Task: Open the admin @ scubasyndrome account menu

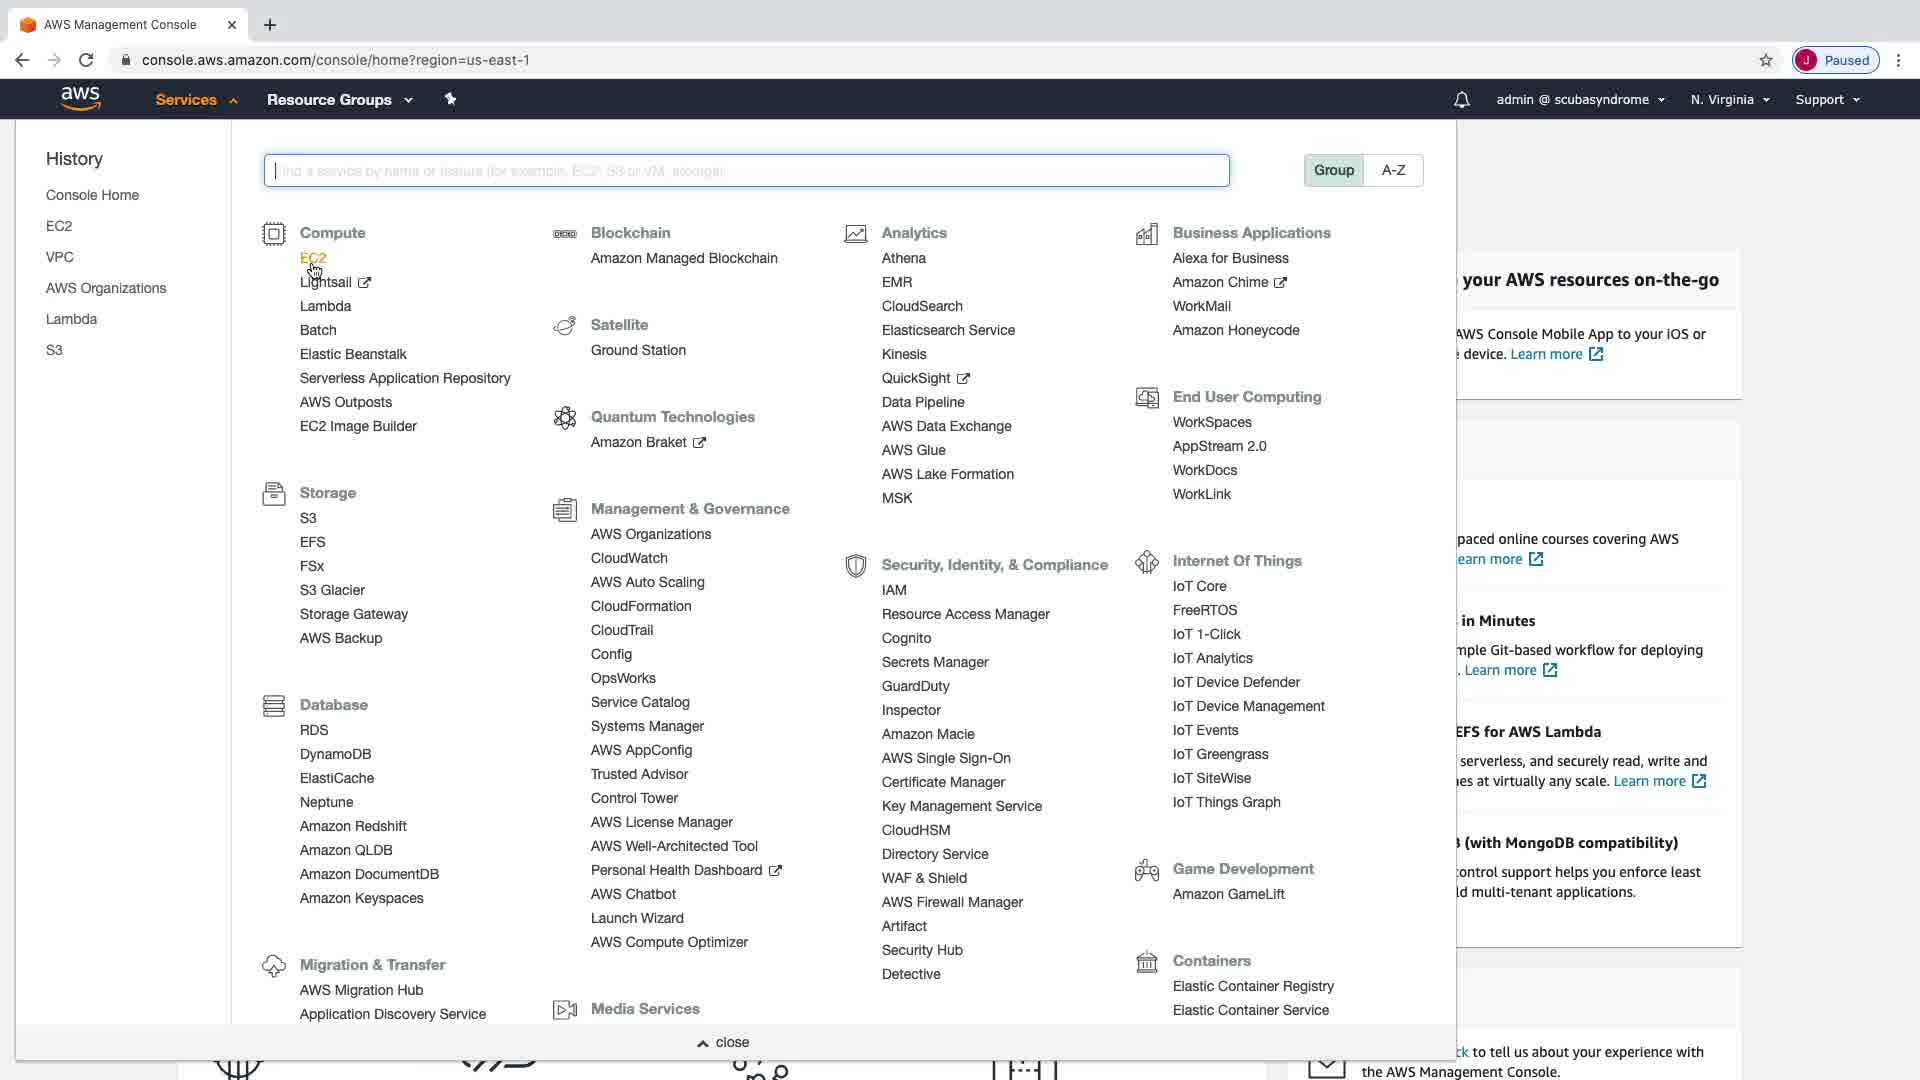Action: click(1580, 100)
